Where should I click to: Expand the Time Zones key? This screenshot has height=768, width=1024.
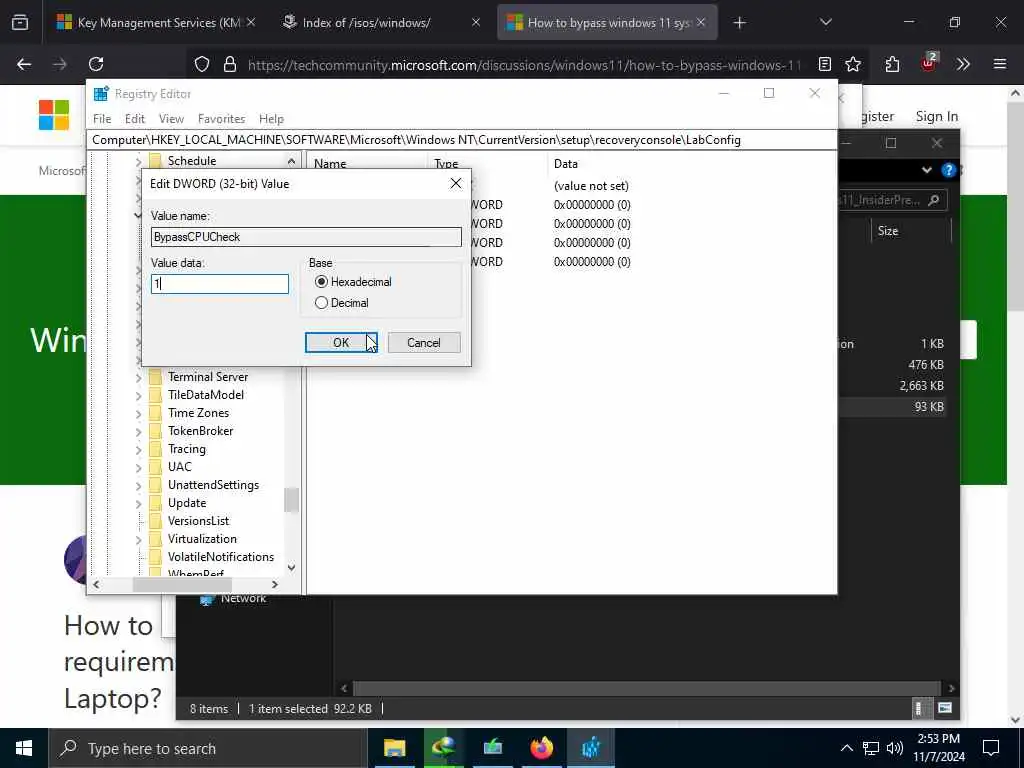tap(138, 413)
